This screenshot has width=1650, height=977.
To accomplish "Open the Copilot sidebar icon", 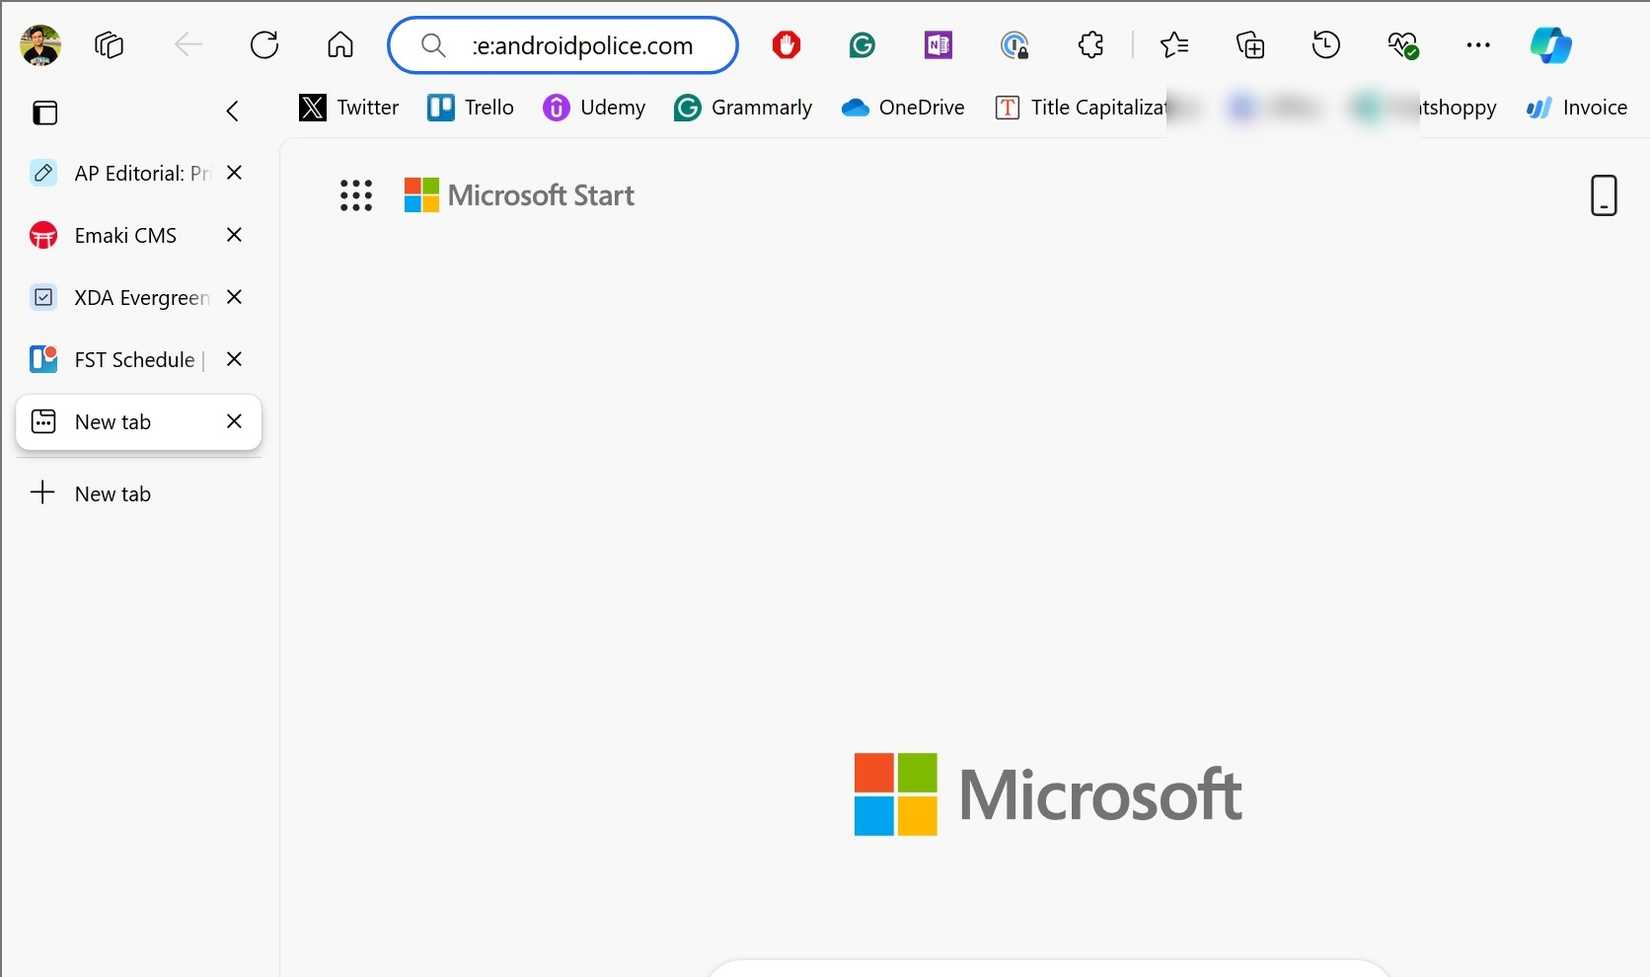I will point(1550,45).
